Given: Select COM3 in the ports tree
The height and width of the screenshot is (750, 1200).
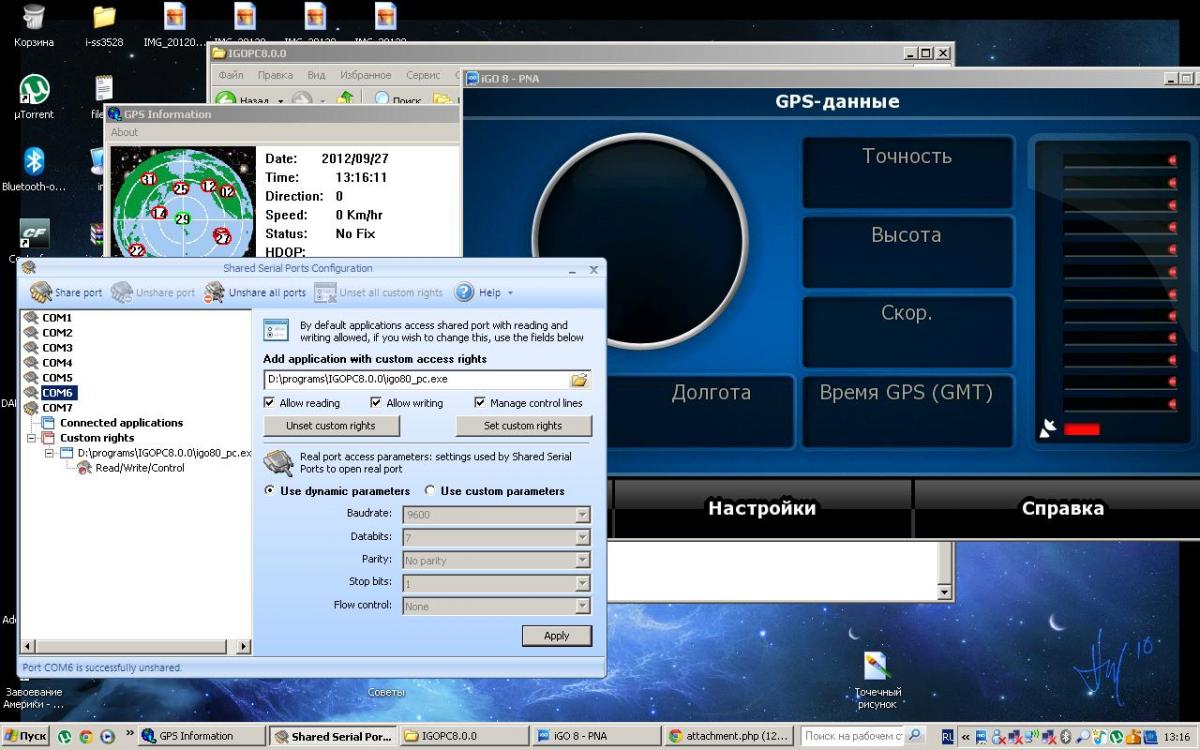Looking at the screenshot, I should coord(57,348).
